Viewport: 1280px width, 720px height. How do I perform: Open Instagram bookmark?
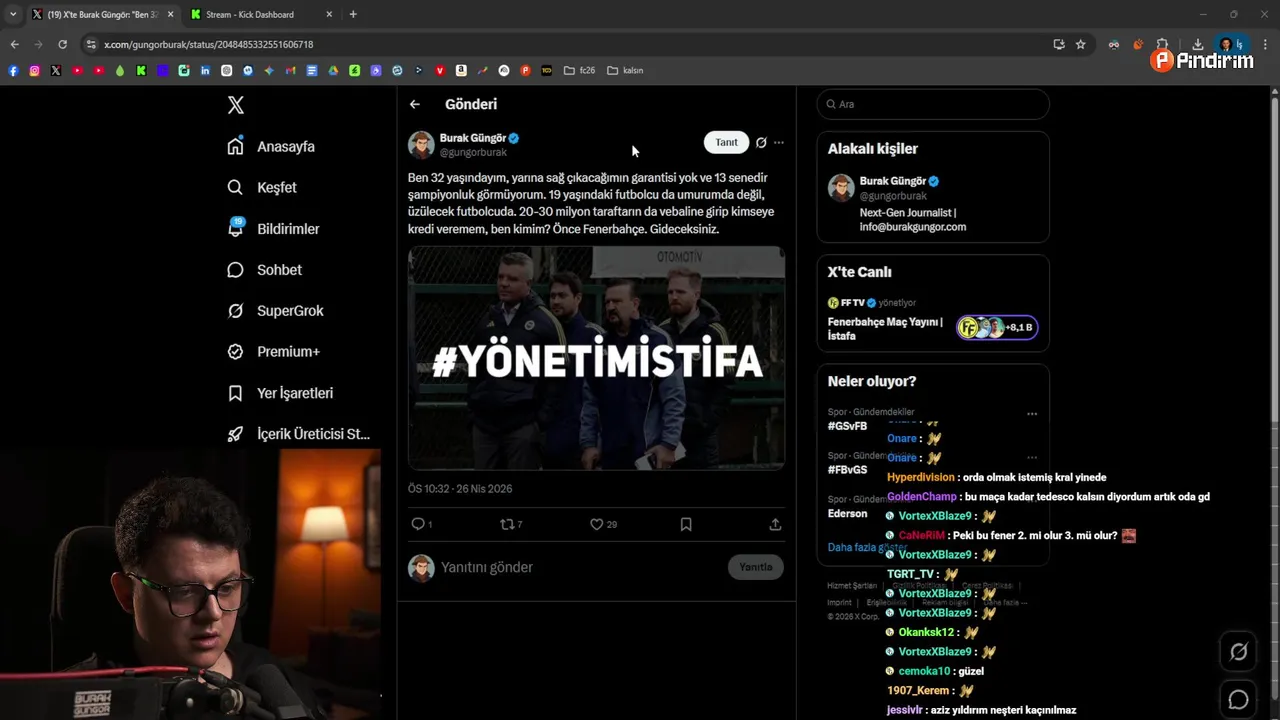34,70
